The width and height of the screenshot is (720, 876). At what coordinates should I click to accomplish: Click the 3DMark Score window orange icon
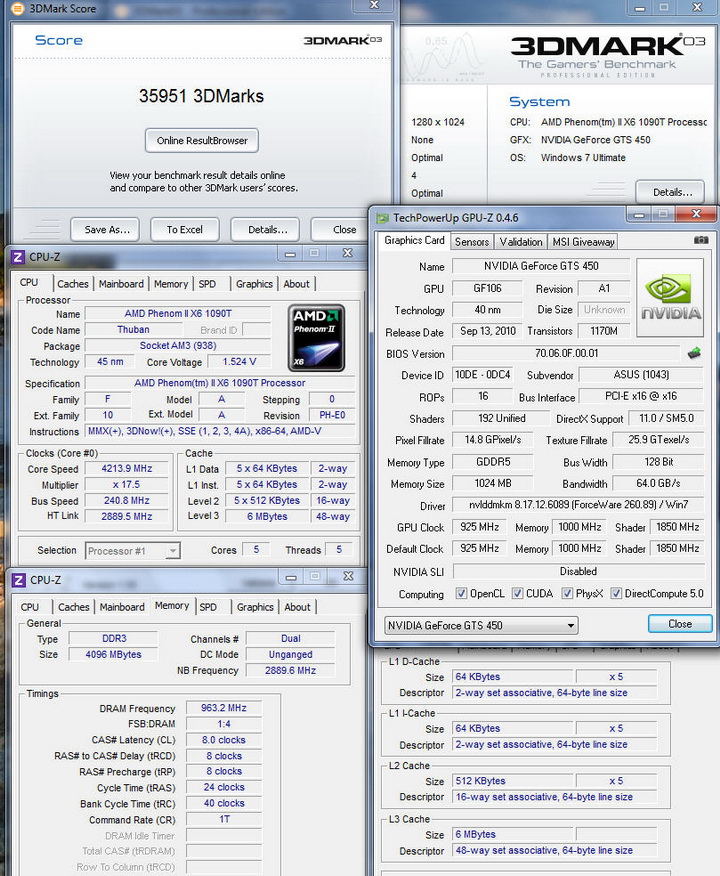coord(18,8)
